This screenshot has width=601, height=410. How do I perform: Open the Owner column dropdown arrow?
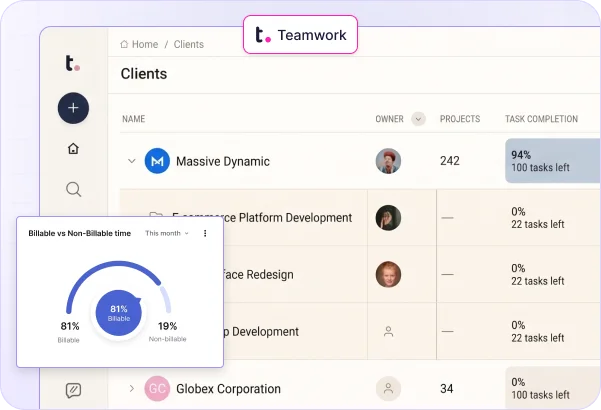pyautogui.click(x=419, y=119)
